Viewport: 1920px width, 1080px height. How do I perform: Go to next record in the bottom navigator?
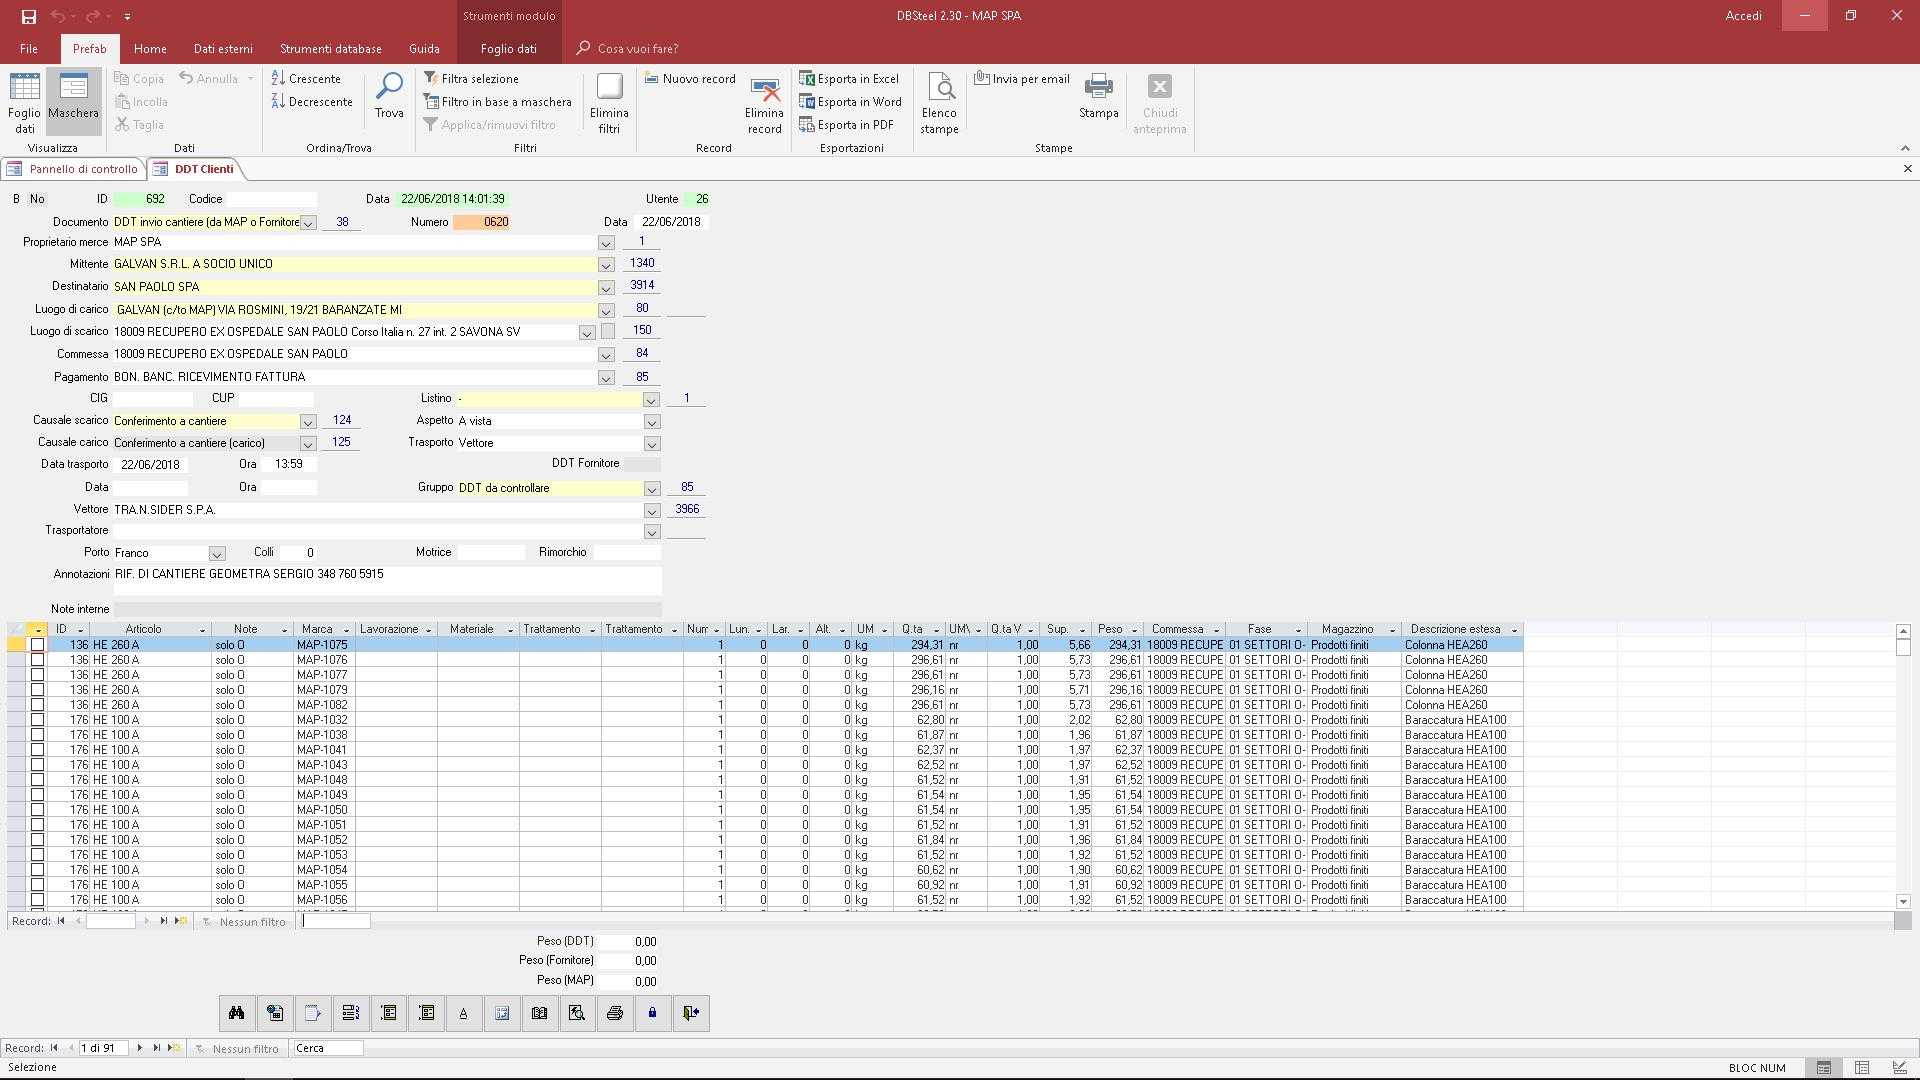point(140,1048)
